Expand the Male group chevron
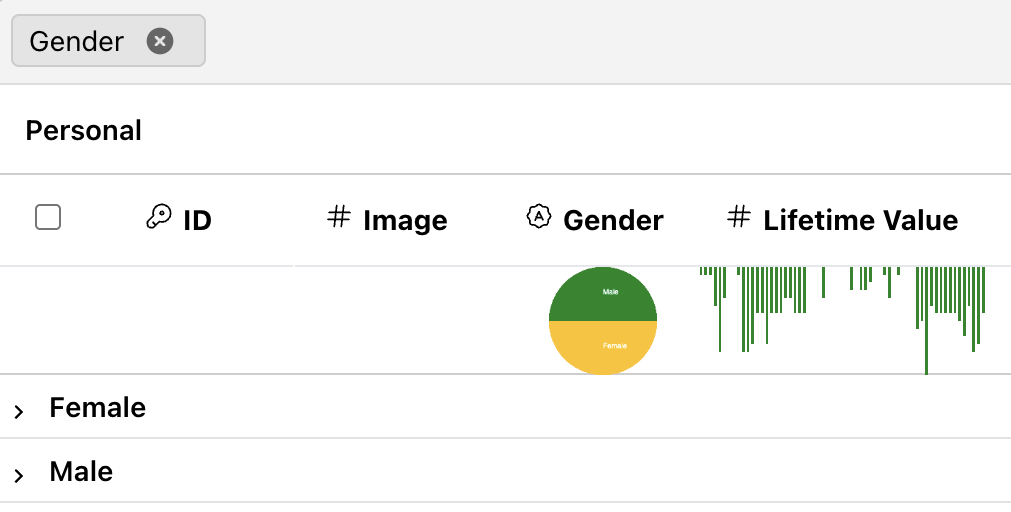This screenshot has height=512, width=1011. 19,475
